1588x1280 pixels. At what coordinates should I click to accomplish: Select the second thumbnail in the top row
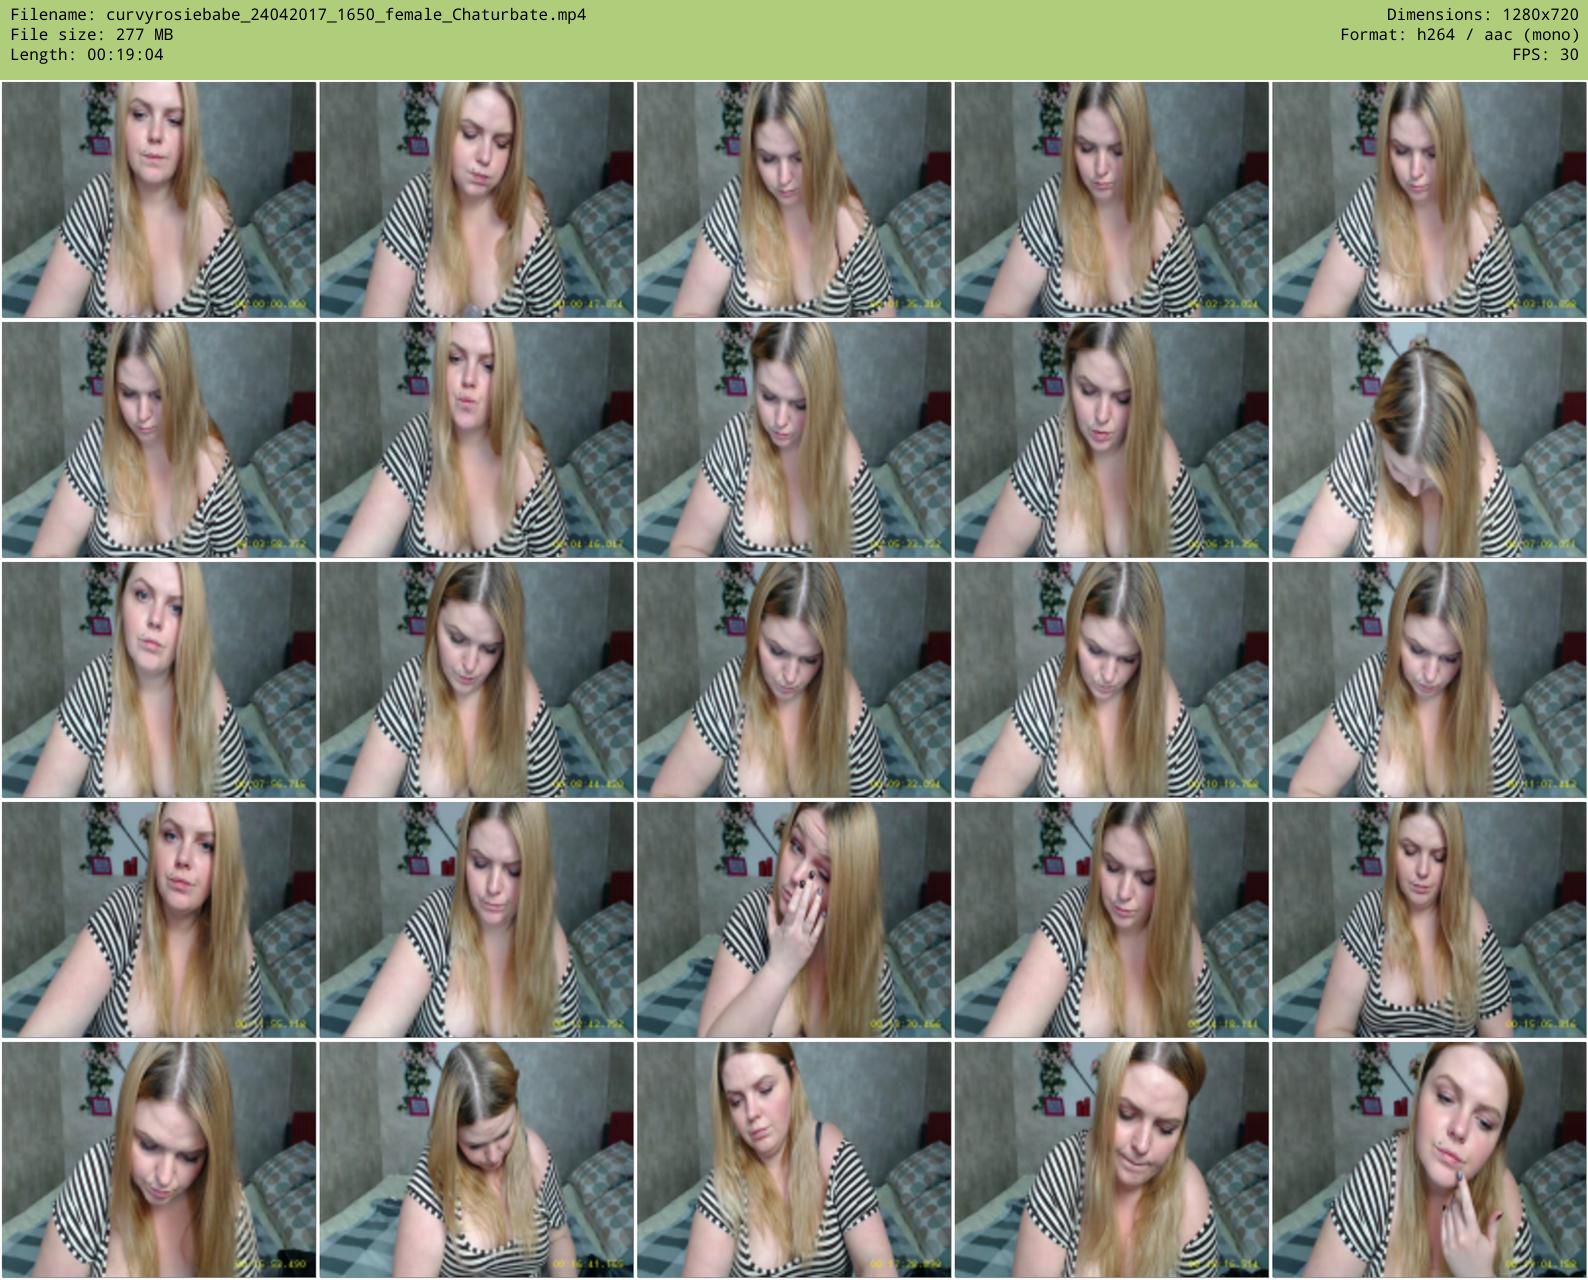476,200
